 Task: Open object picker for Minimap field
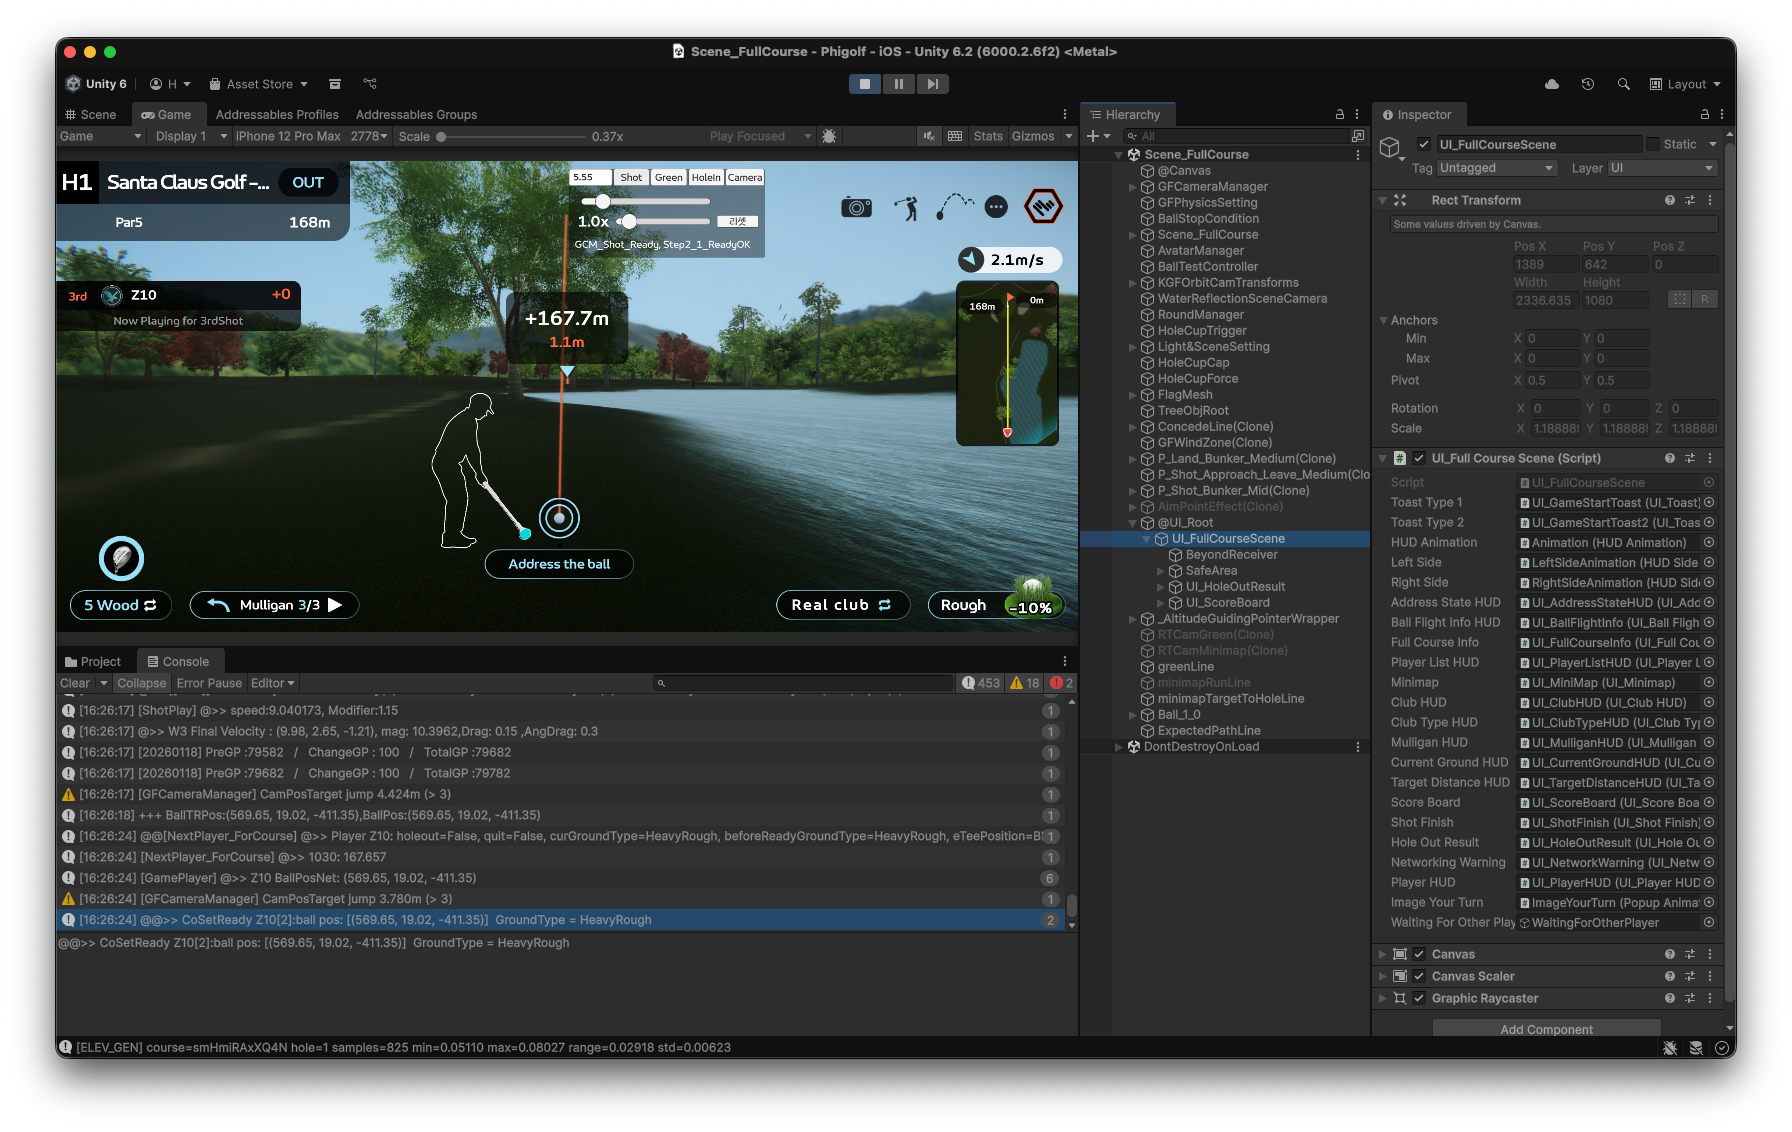coord(1709,682)
